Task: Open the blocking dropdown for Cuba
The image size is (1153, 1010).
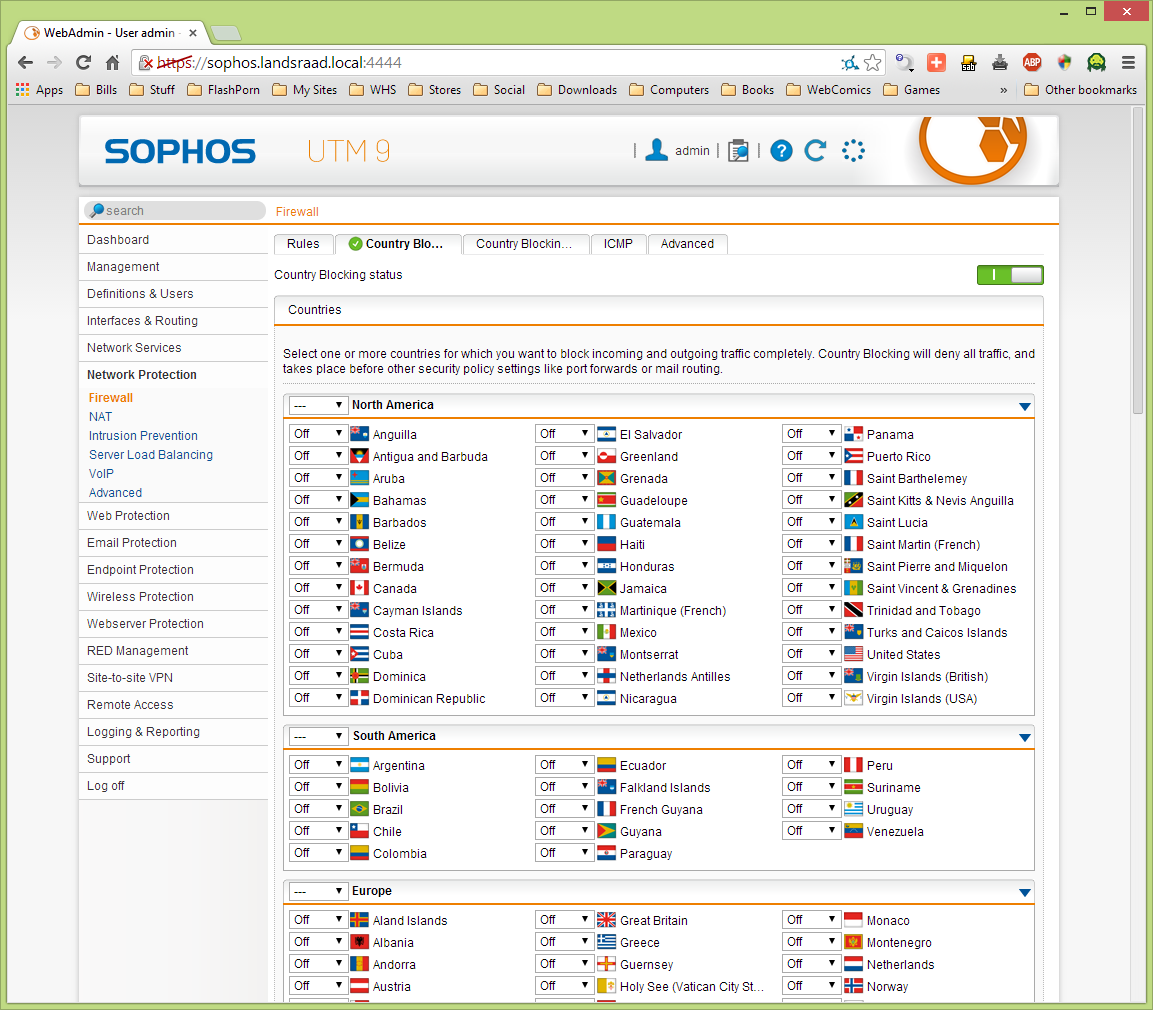Action: point(318,654)
